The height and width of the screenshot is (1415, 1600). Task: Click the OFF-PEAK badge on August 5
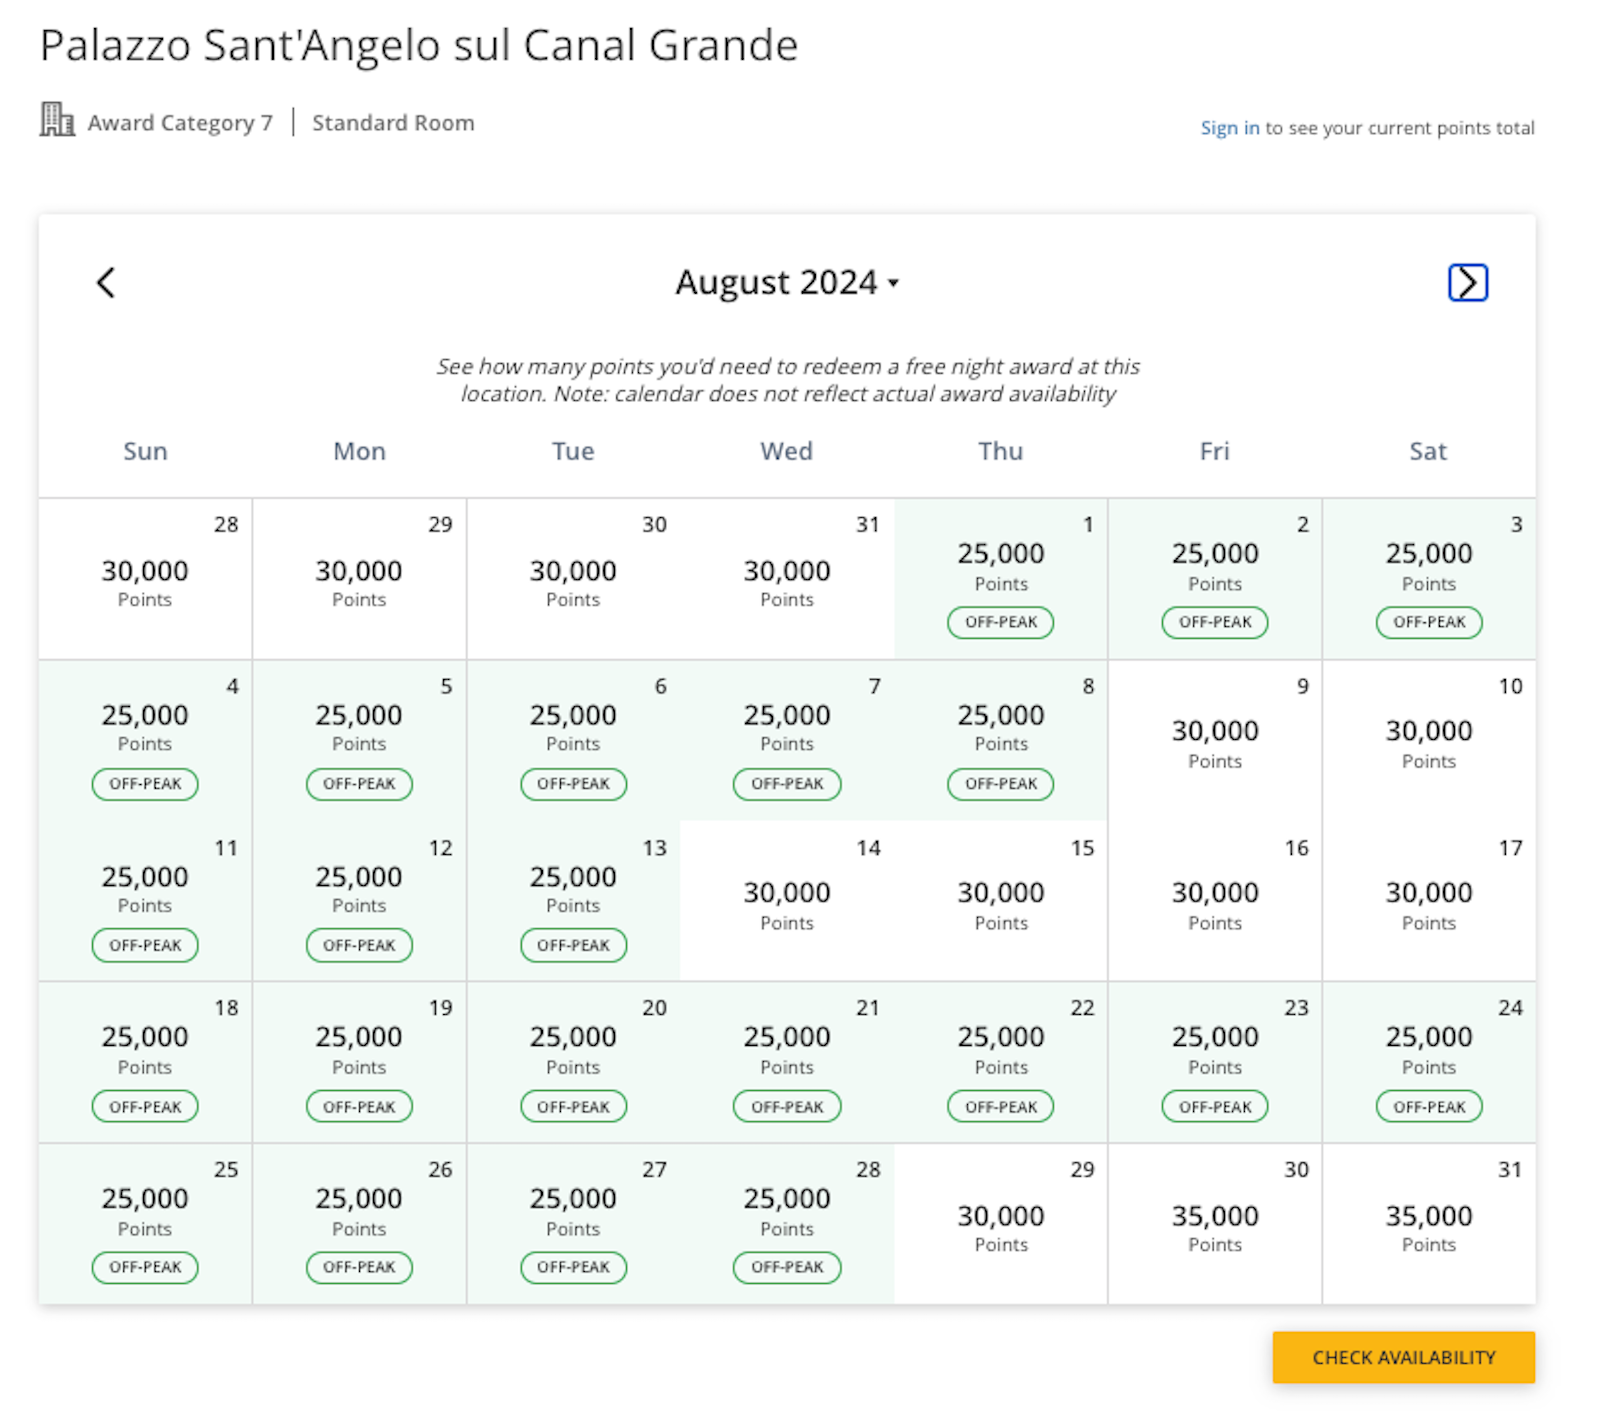[359, 784]
